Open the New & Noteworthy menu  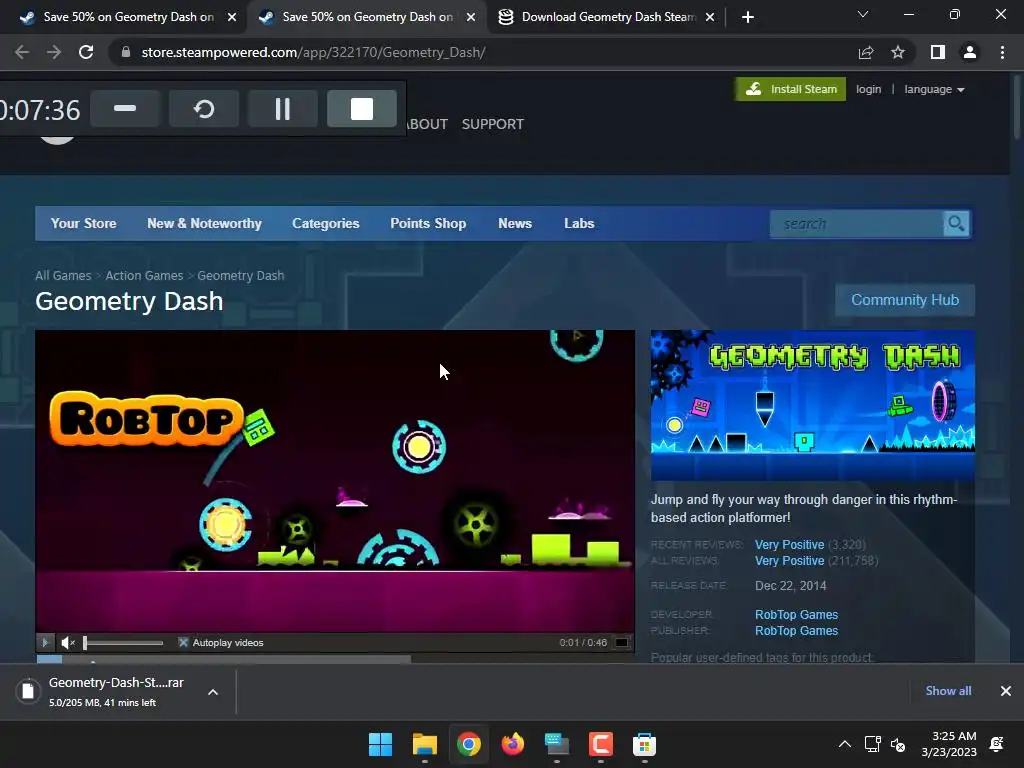pyautogui.click(x=204, y=223)
